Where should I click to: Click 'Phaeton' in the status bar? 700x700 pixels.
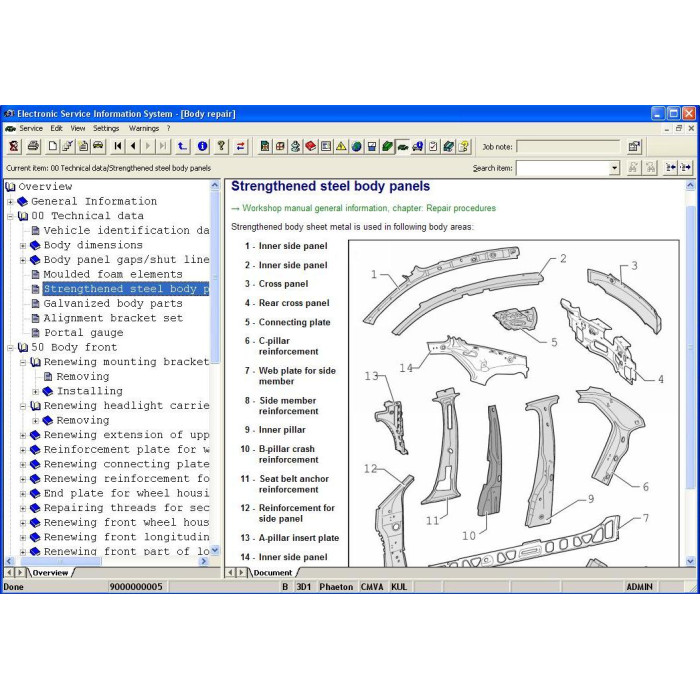coord(336,587)
